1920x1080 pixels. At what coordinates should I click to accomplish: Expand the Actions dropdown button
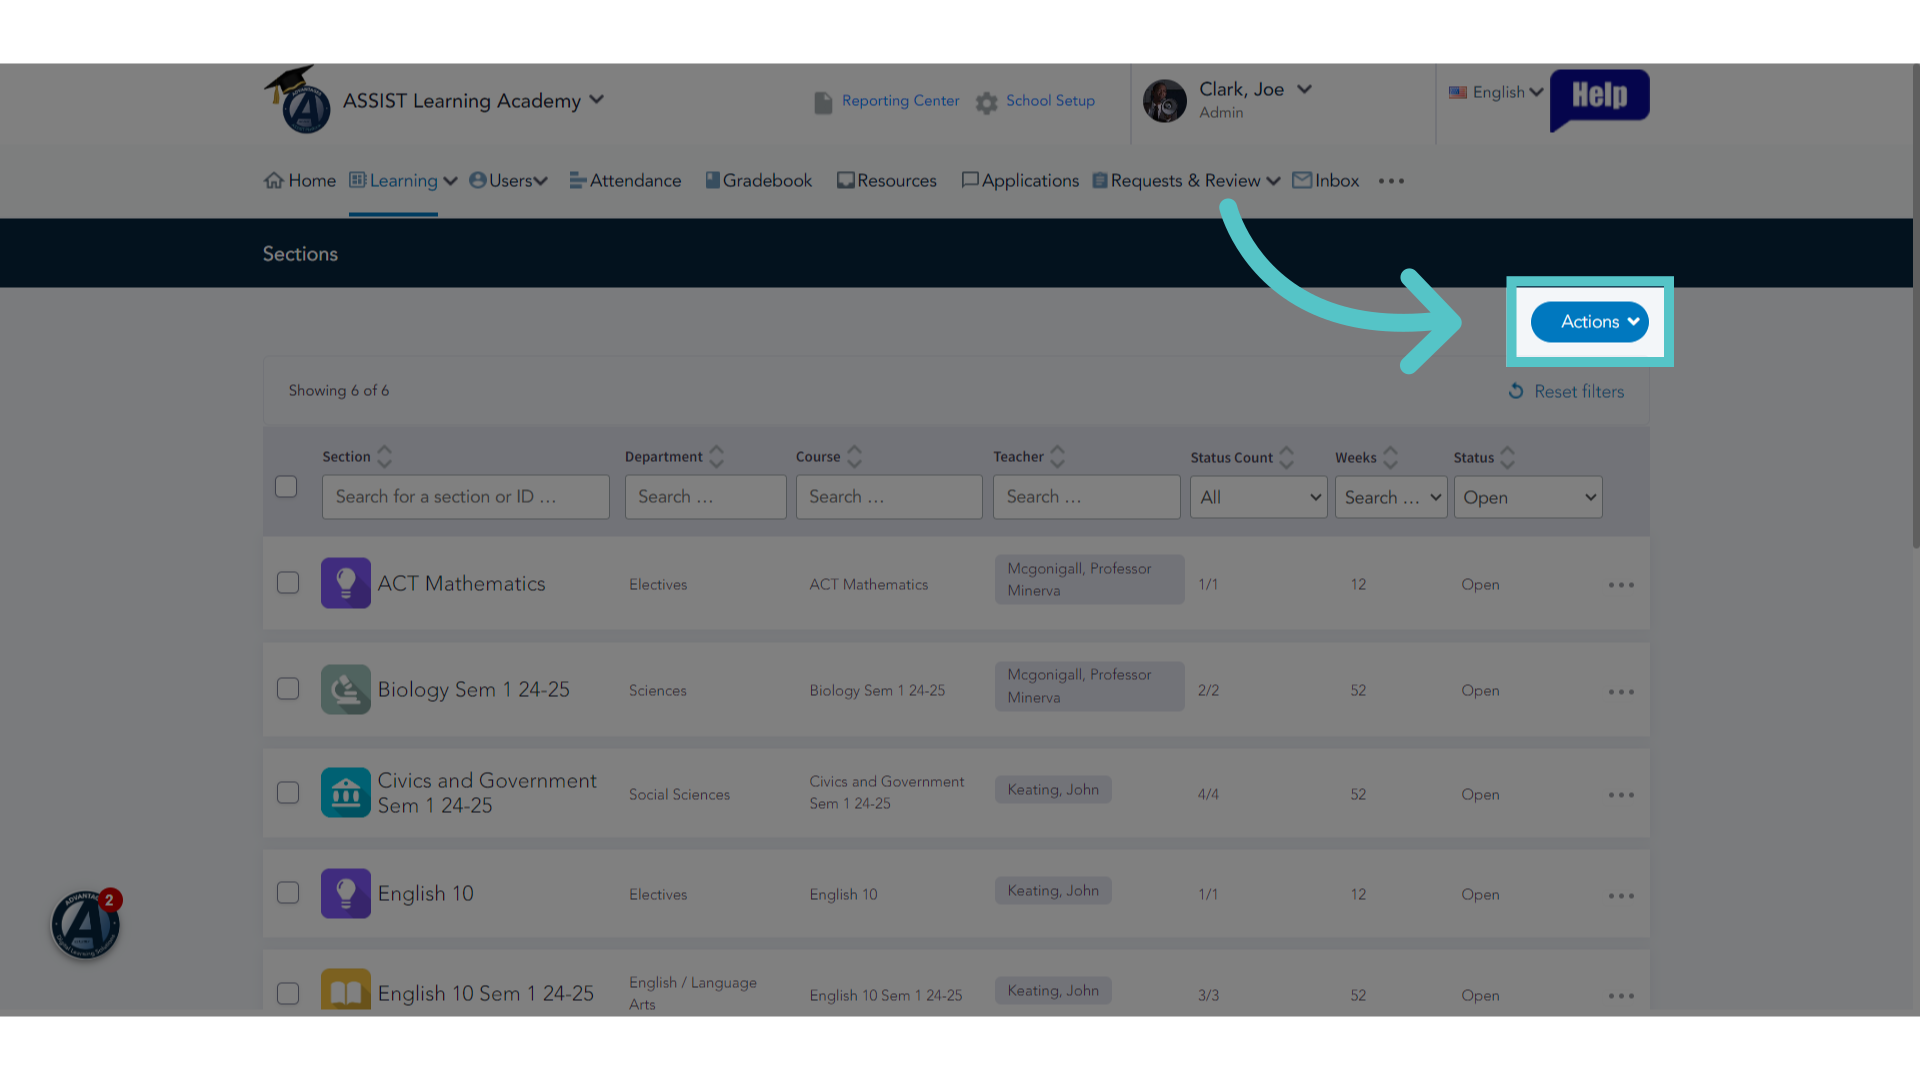point(1589,322)
